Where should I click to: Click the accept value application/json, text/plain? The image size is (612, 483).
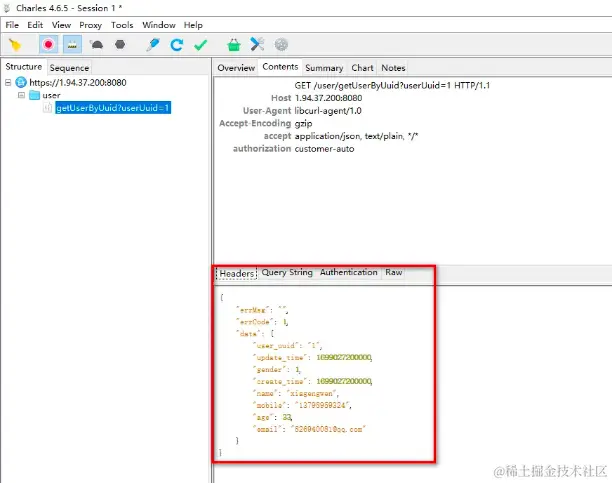356,136
